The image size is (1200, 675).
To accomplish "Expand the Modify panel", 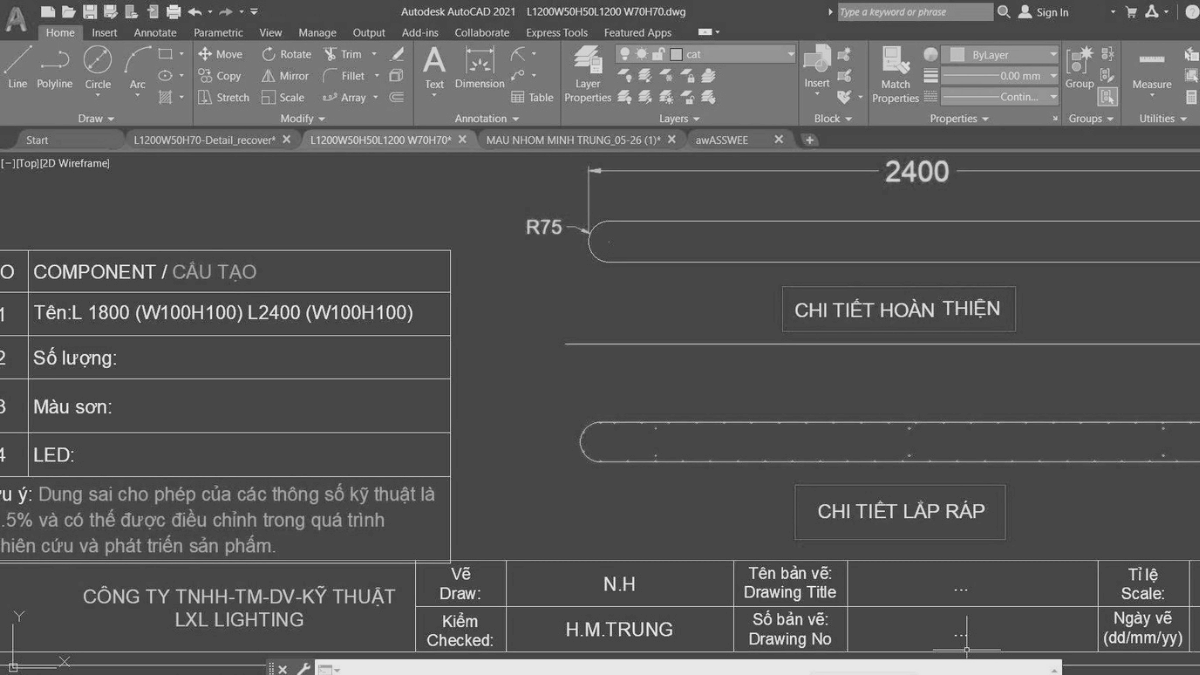I will [301, 118].
